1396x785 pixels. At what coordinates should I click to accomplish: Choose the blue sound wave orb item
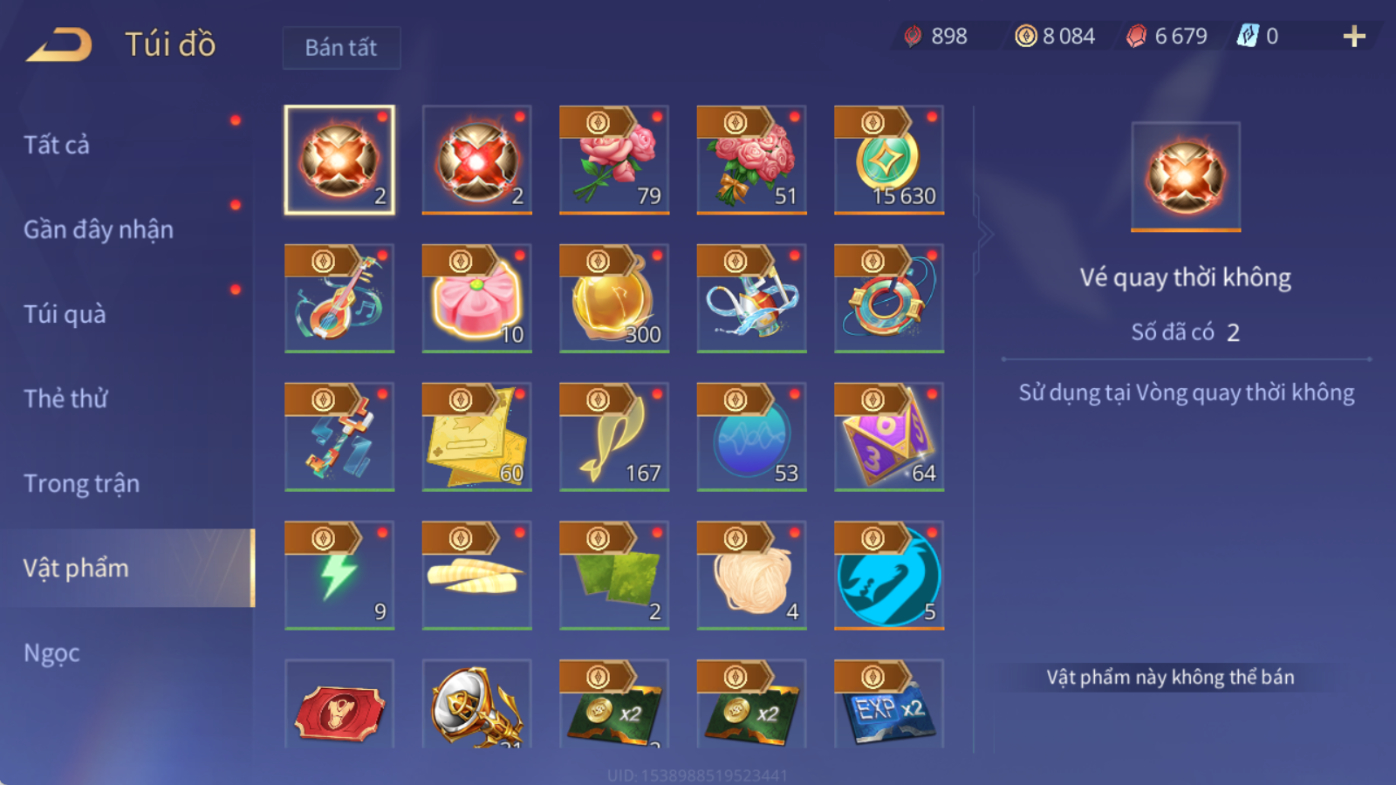point(752,437)
